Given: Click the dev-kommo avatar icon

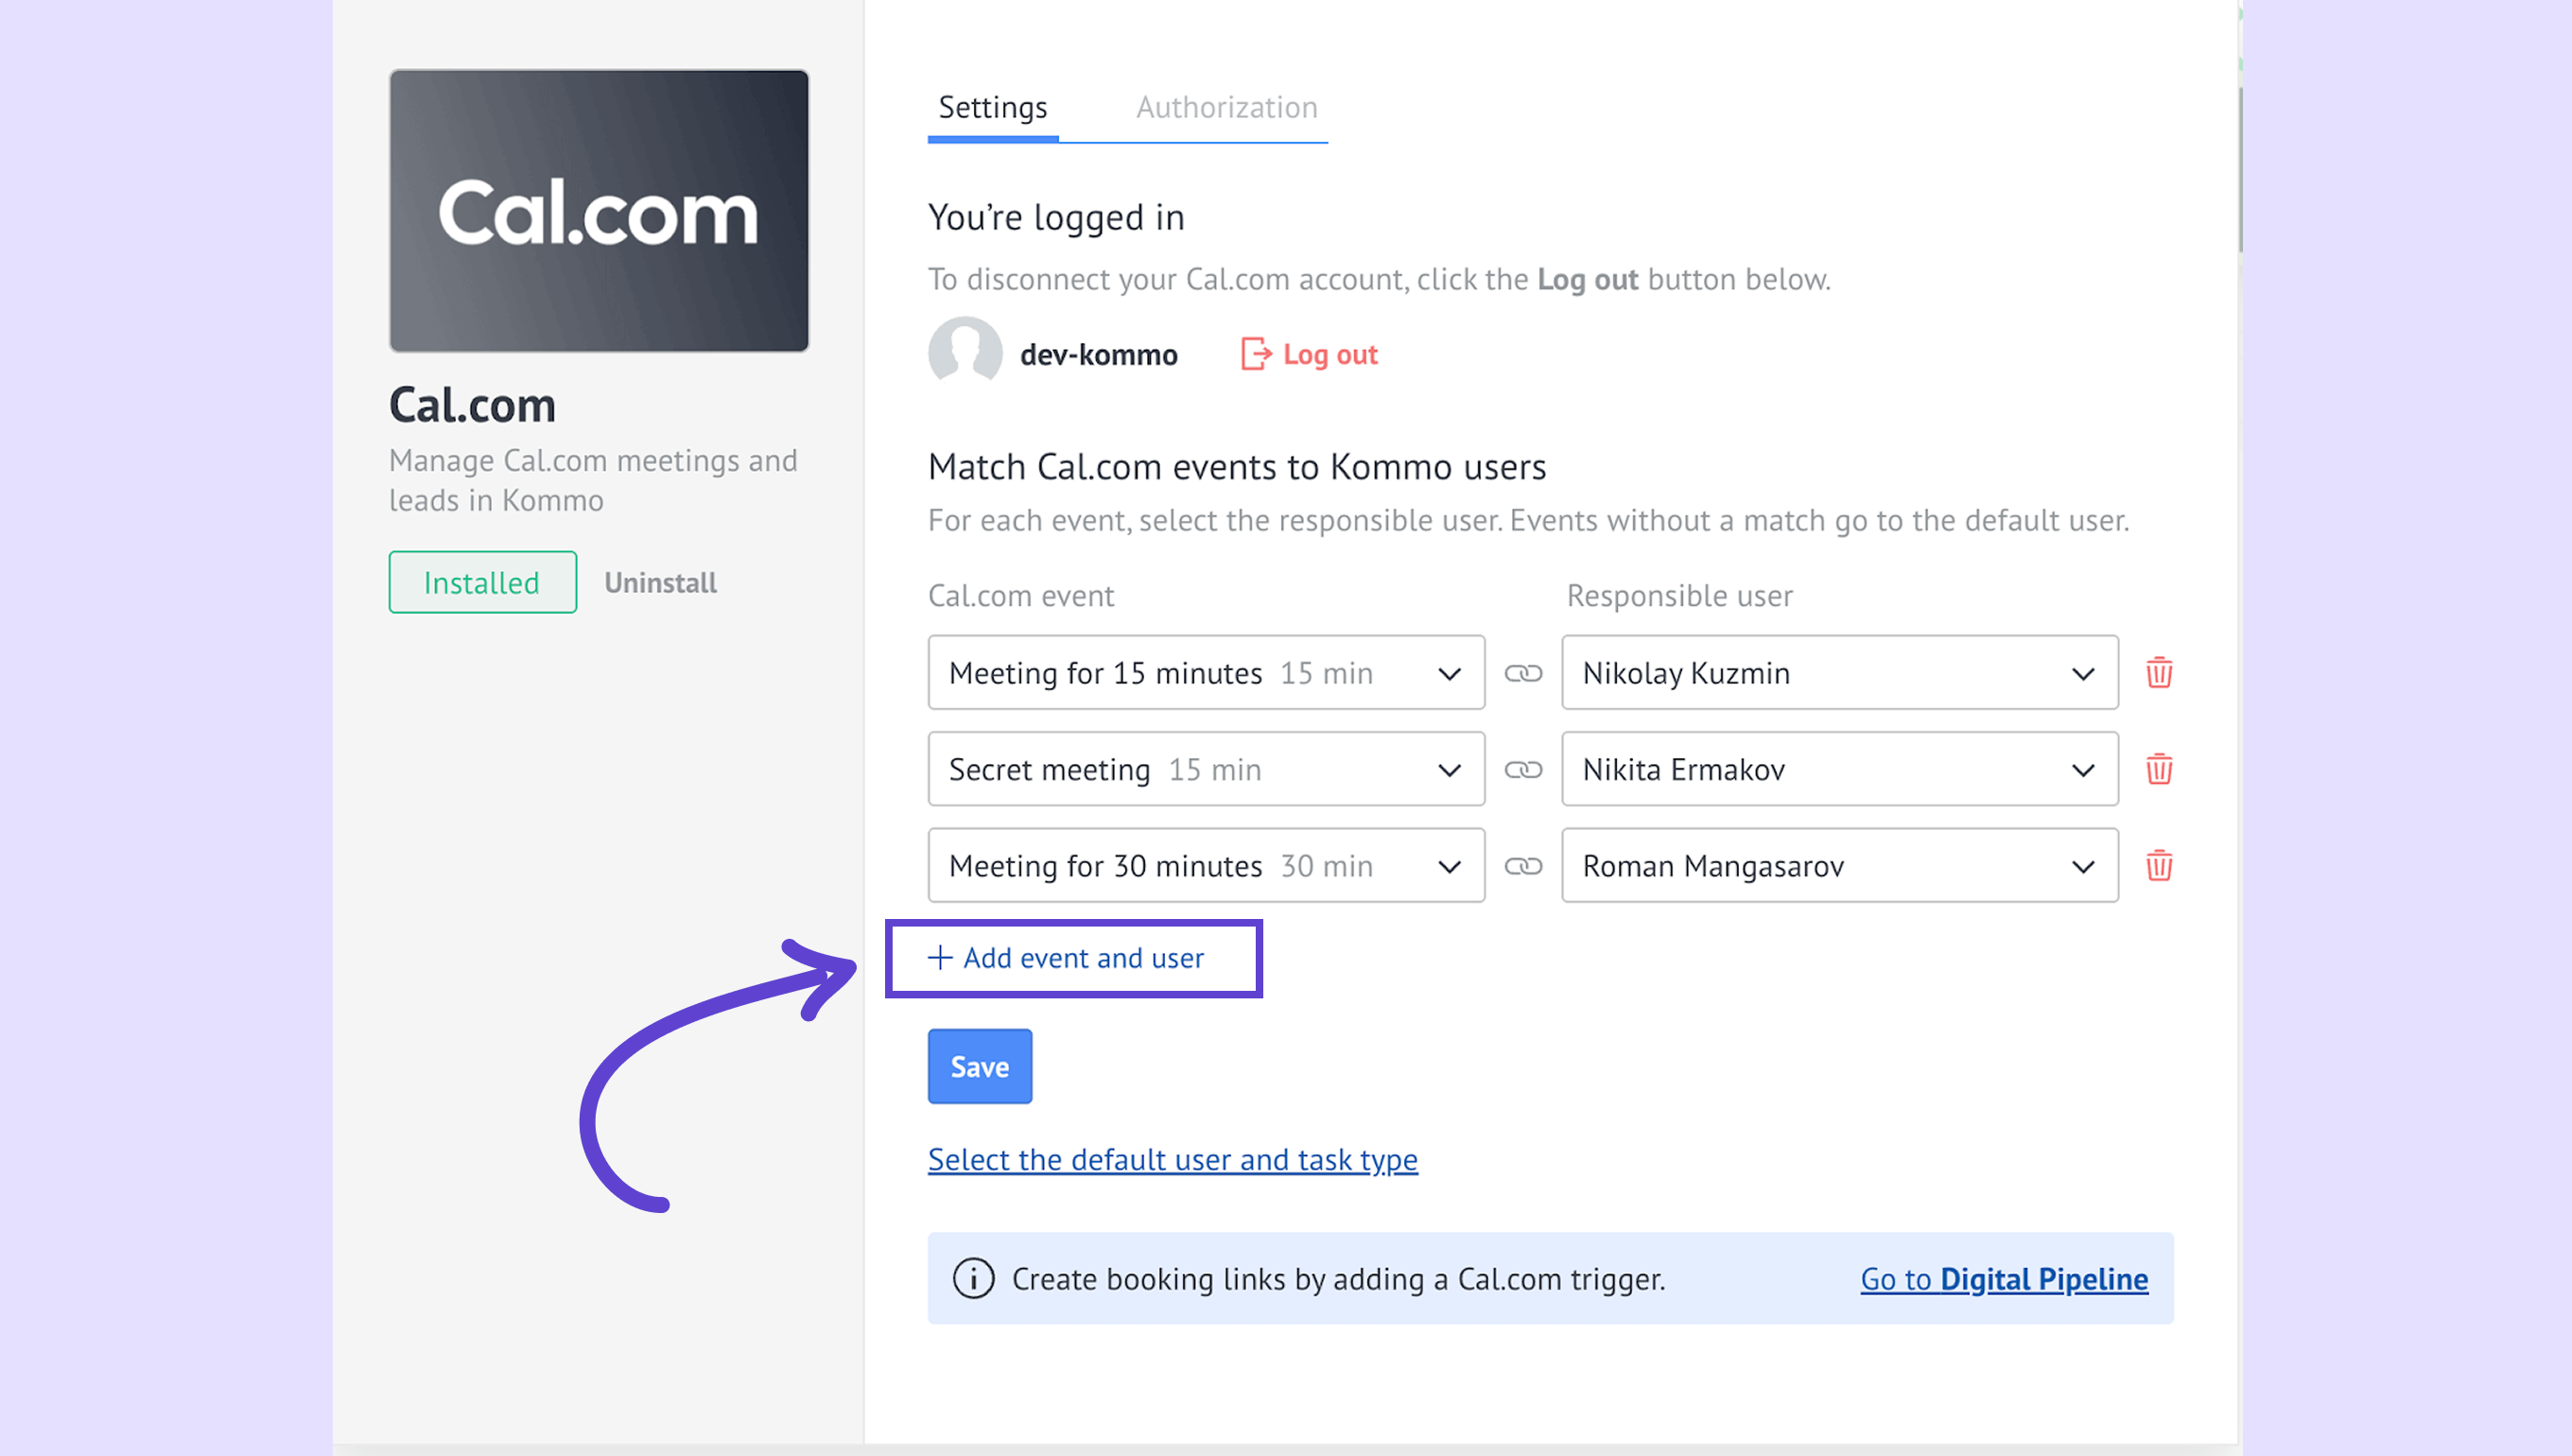Looking at the screenshot, I should (x=964, y=352).
